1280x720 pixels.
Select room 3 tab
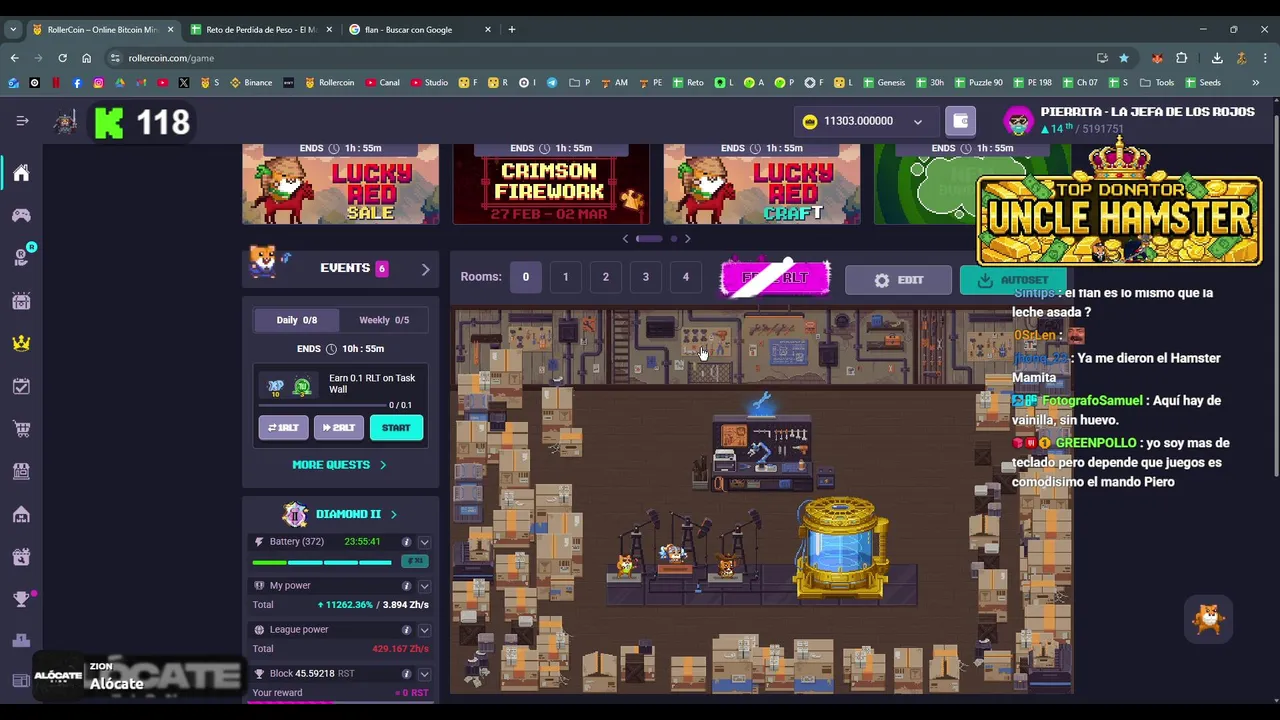[x=645, y=277]
